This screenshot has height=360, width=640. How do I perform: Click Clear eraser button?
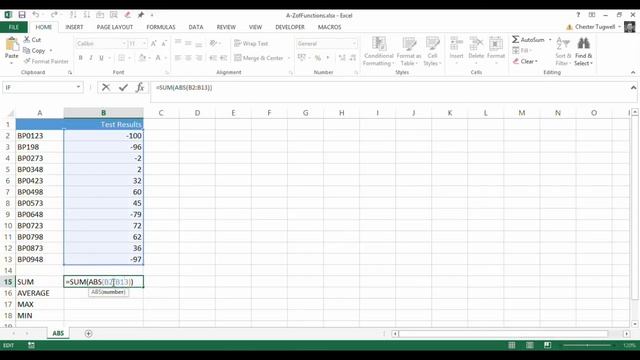tap(525, 61)
